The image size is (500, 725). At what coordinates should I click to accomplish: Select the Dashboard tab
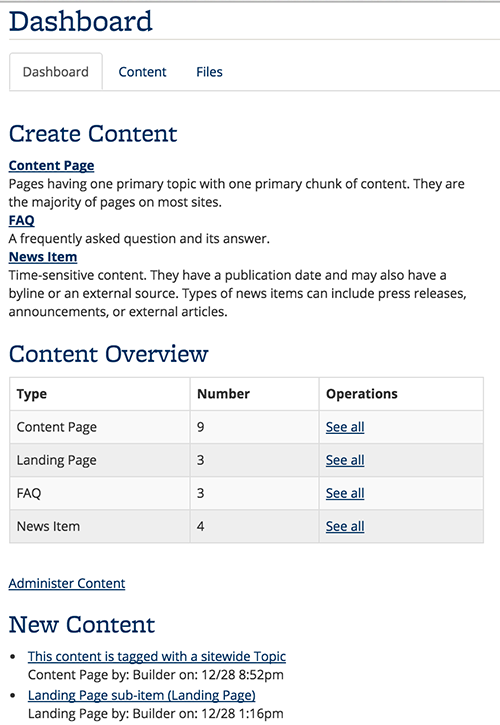coord(56,72)
